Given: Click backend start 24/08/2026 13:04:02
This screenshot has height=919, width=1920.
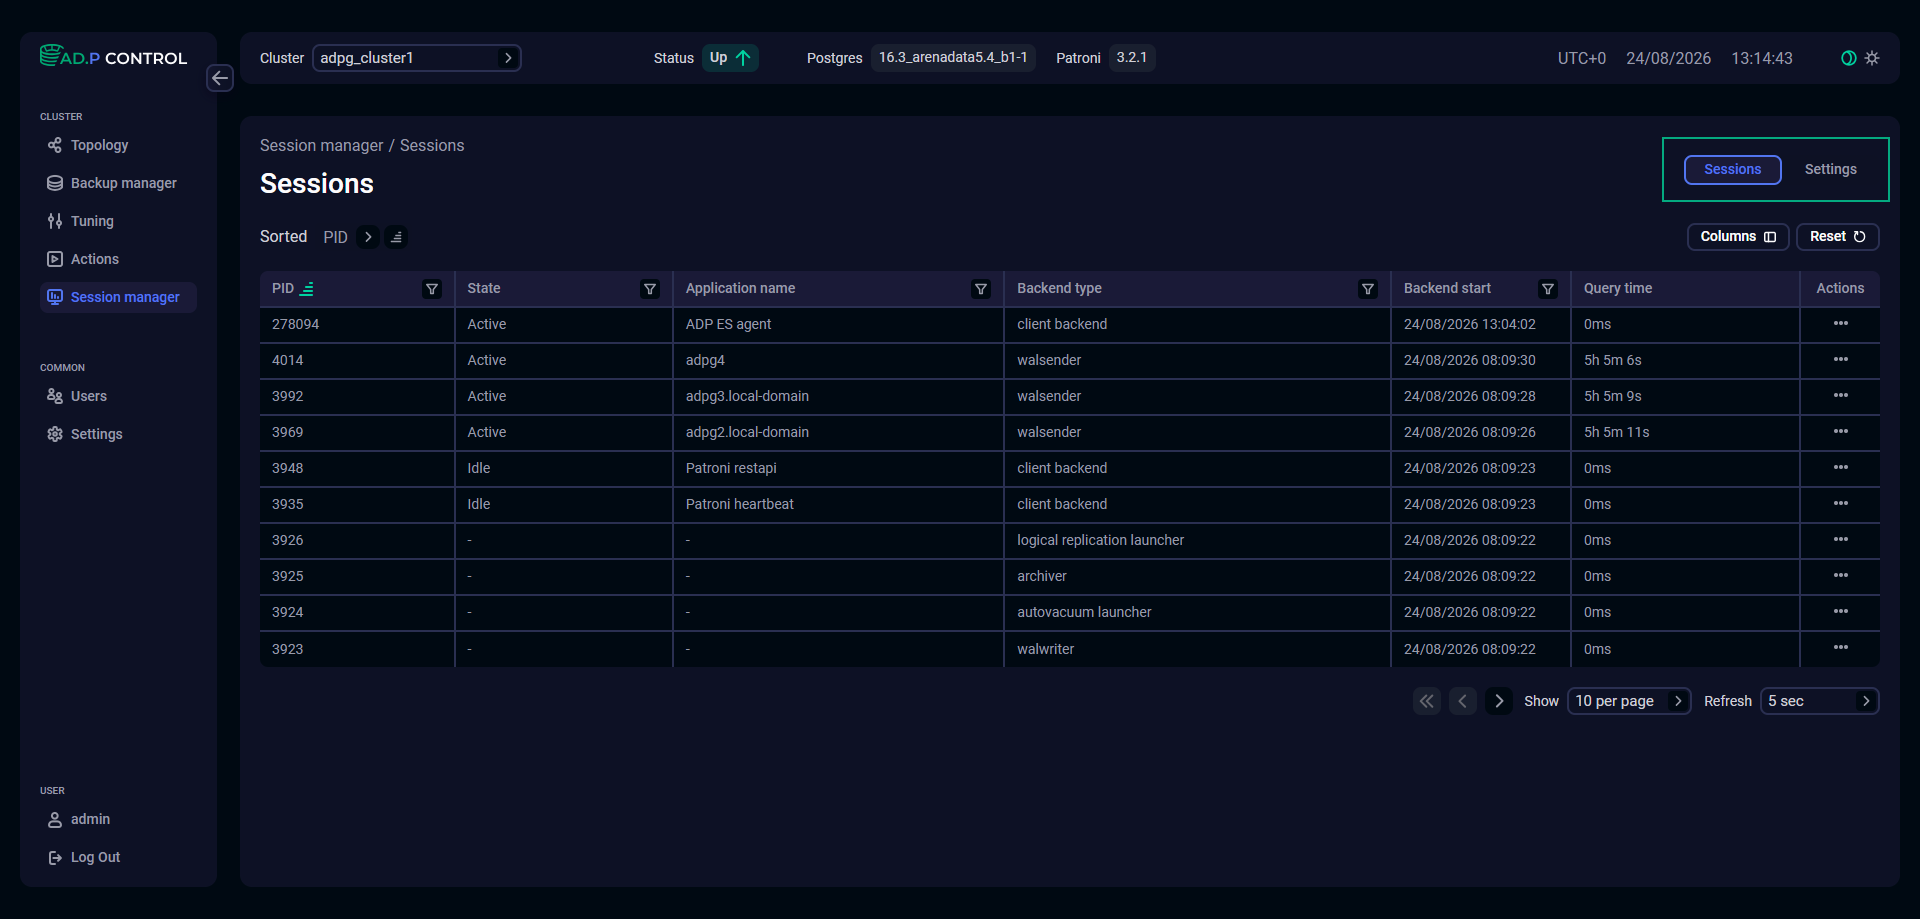Looking at the screenshot, I should (1469, 324).
